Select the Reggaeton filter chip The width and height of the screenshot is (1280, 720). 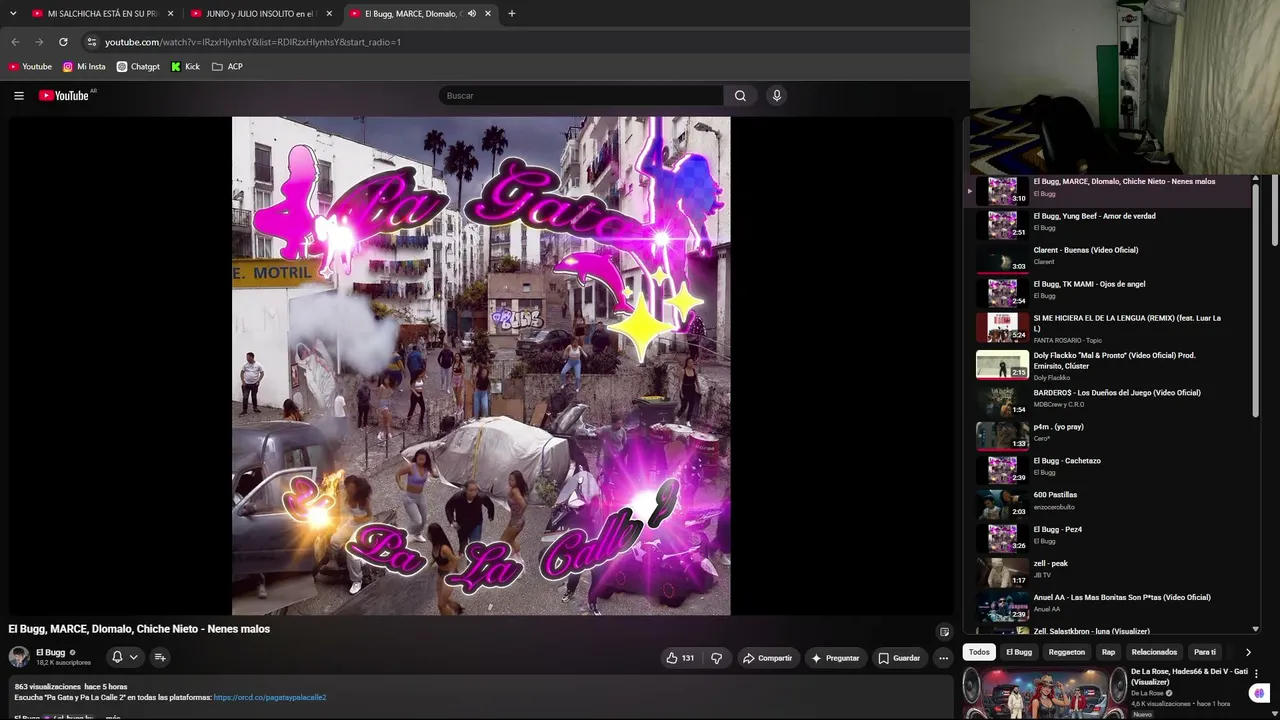[1066, 652]
